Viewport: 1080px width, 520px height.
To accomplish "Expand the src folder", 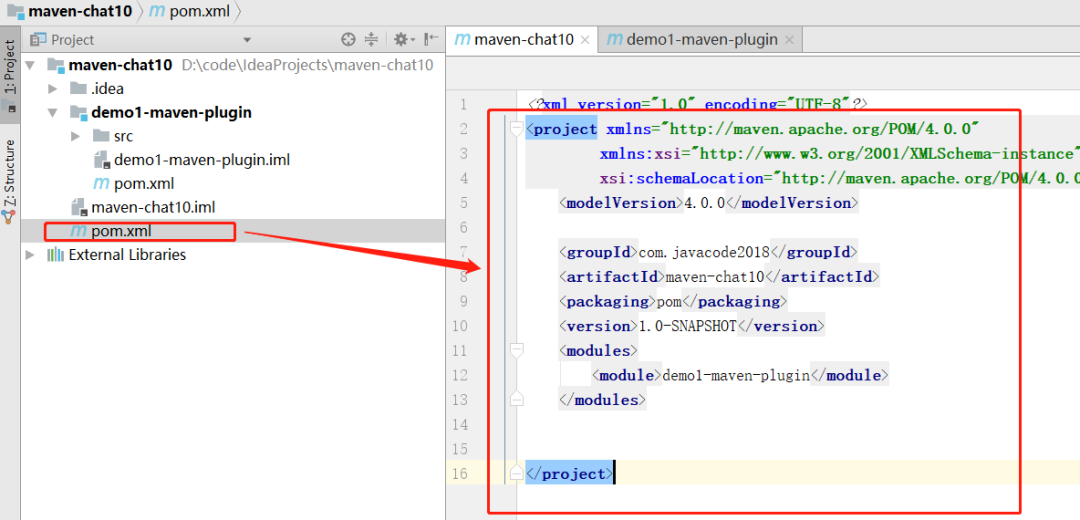I will click(76, 136).
